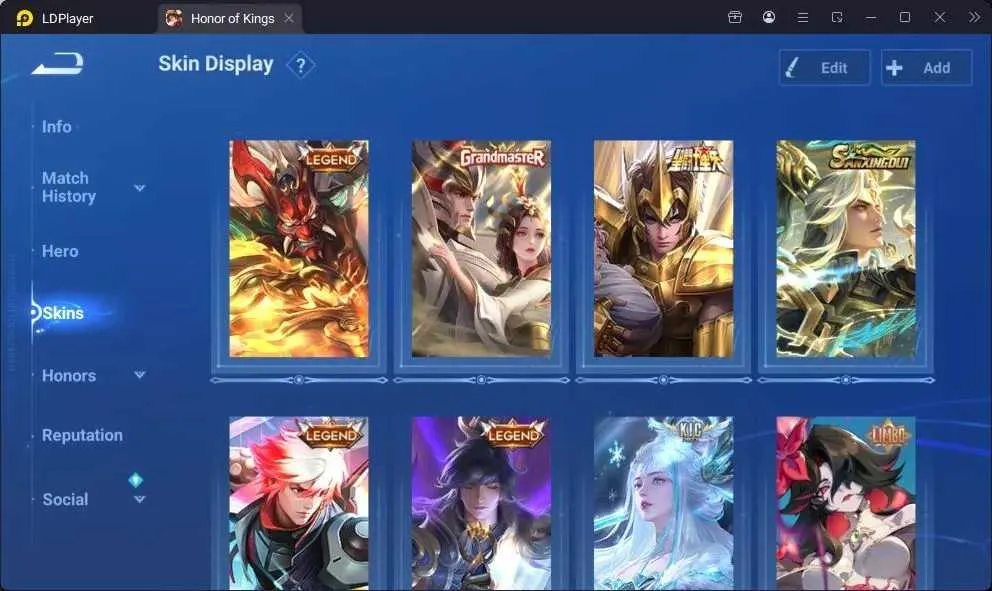
Task: Open the Skin Display help question mark
Action: (301, 65)
